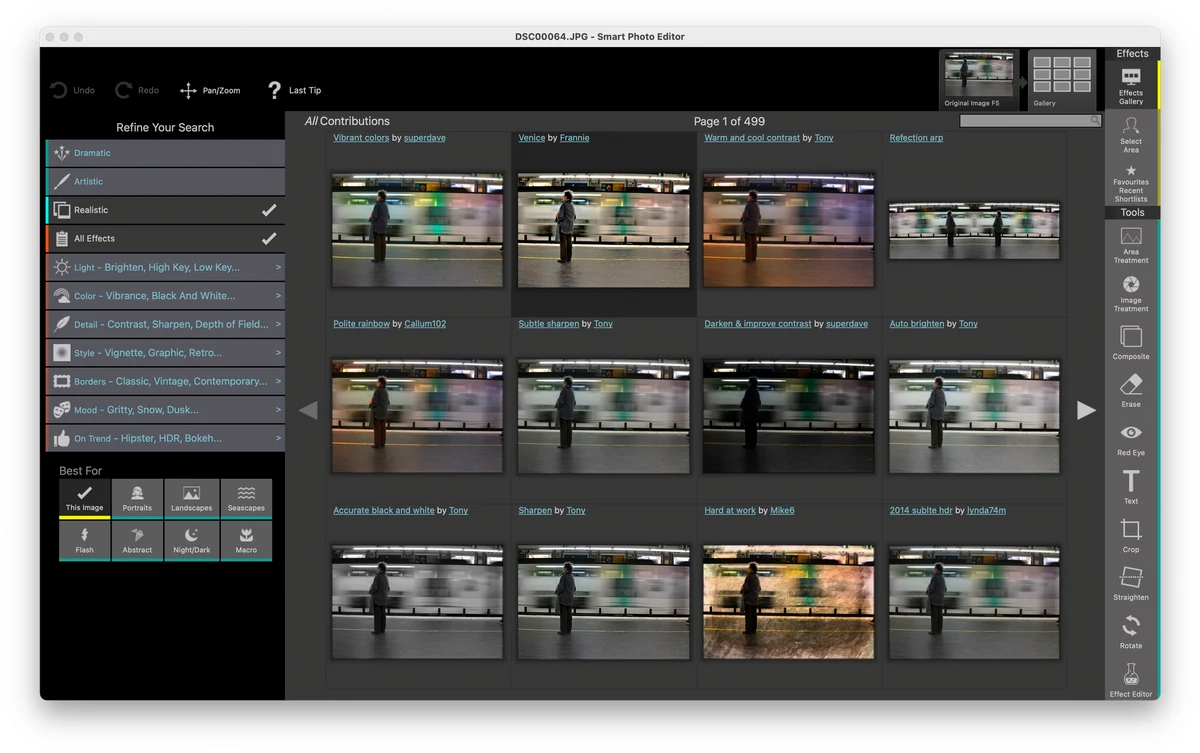Image resolution: width=1200 pixels, height=753 pixels.
Task: Select the Crop tool
Action: [1131, 535]
